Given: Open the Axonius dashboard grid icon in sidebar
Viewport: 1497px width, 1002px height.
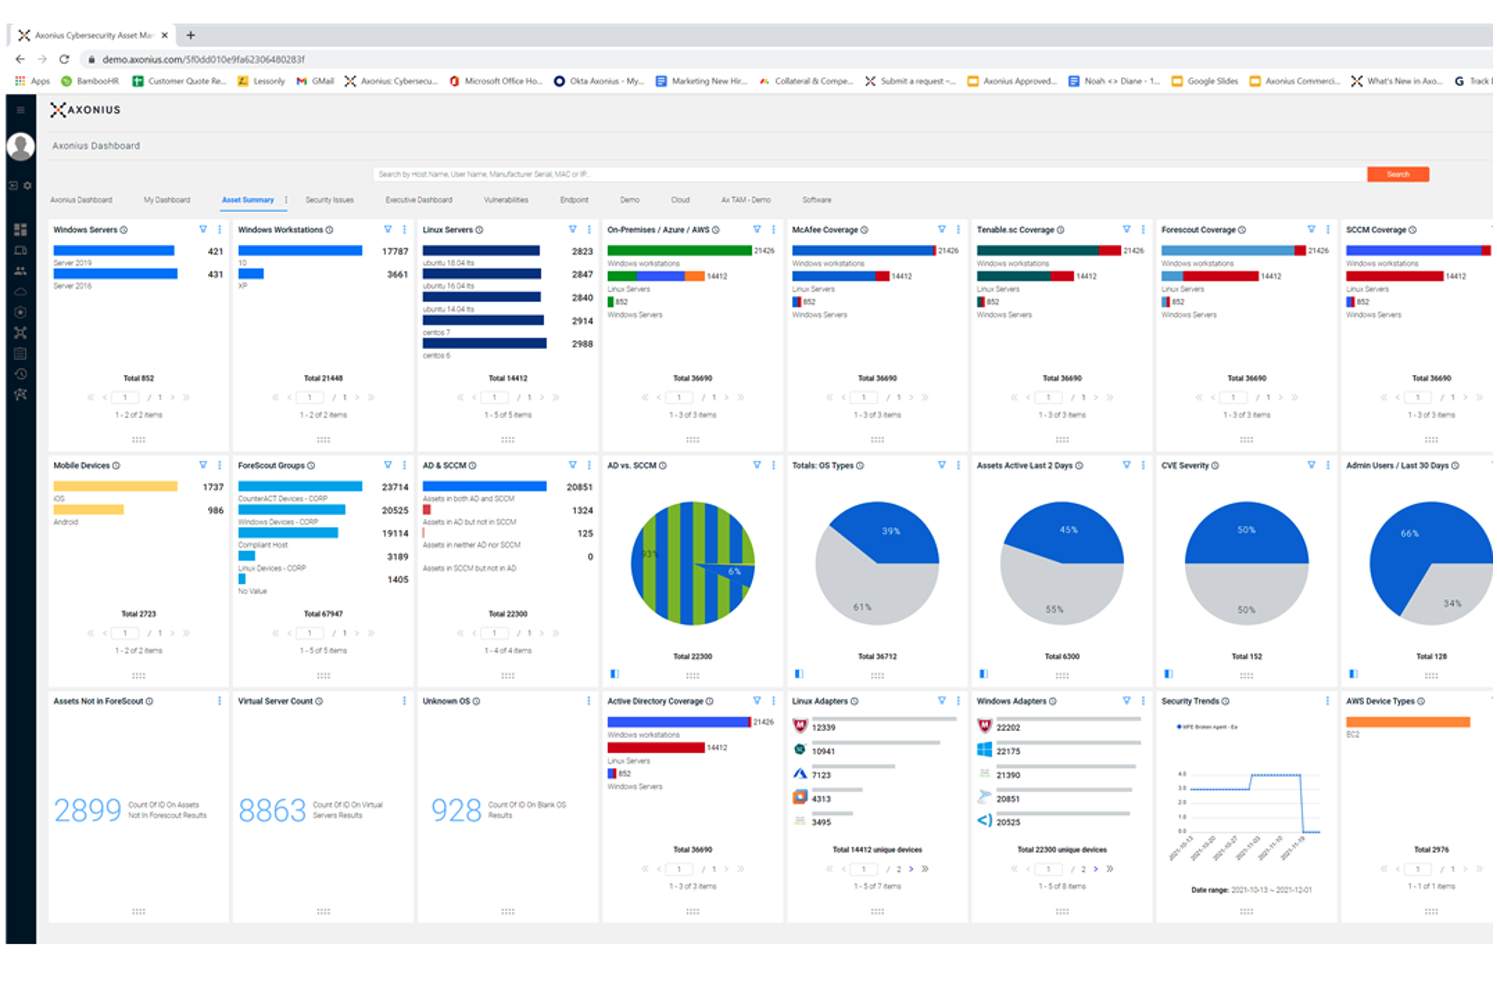Looking at the screenshot, I should click(20, 228).
